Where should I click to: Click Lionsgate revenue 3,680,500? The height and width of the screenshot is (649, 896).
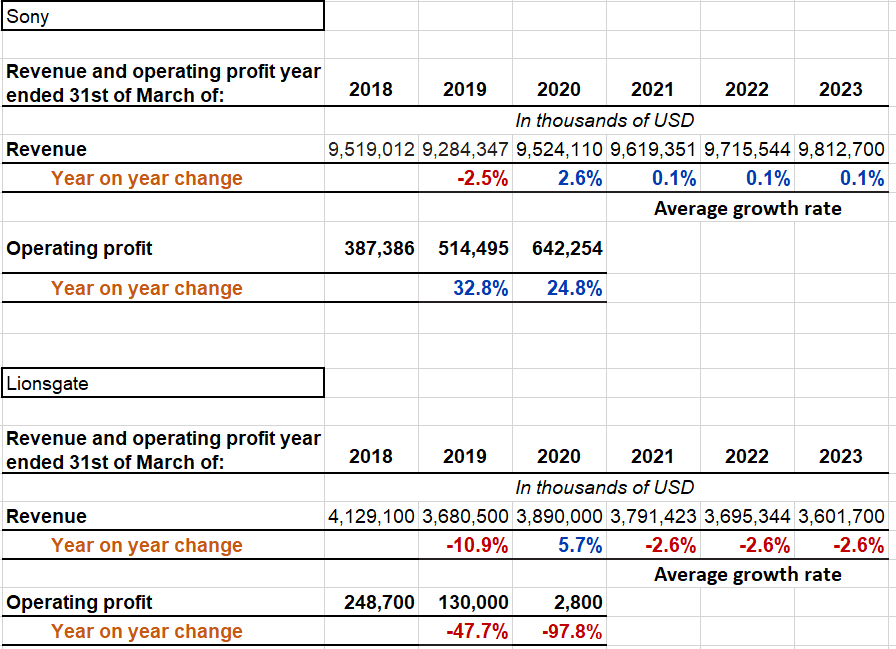tap(465, 516)
